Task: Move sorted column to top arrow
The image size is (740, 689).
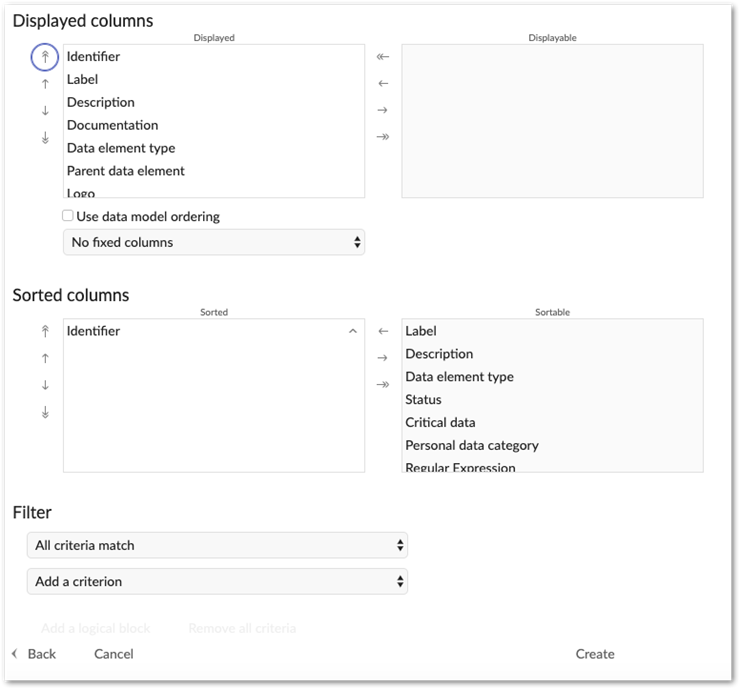Action: pos(45,332)
